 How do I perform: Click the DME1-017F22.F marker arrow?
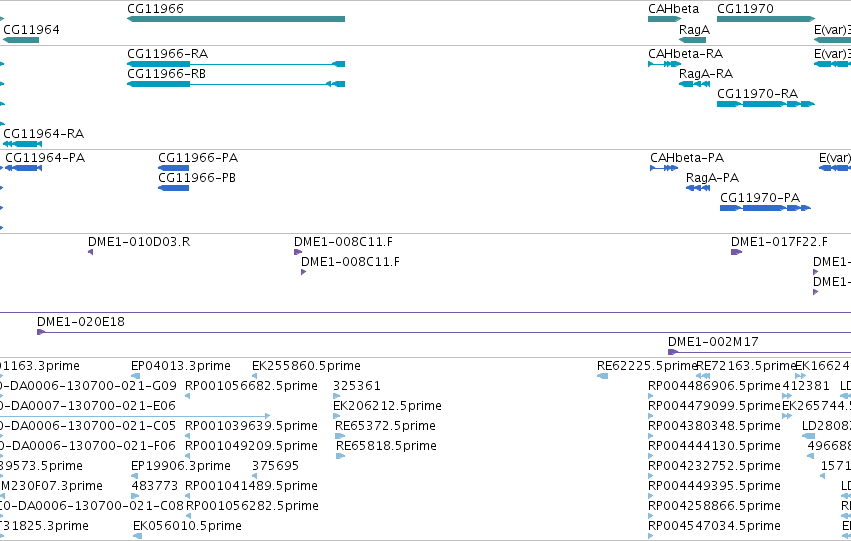tap(736, 252)
